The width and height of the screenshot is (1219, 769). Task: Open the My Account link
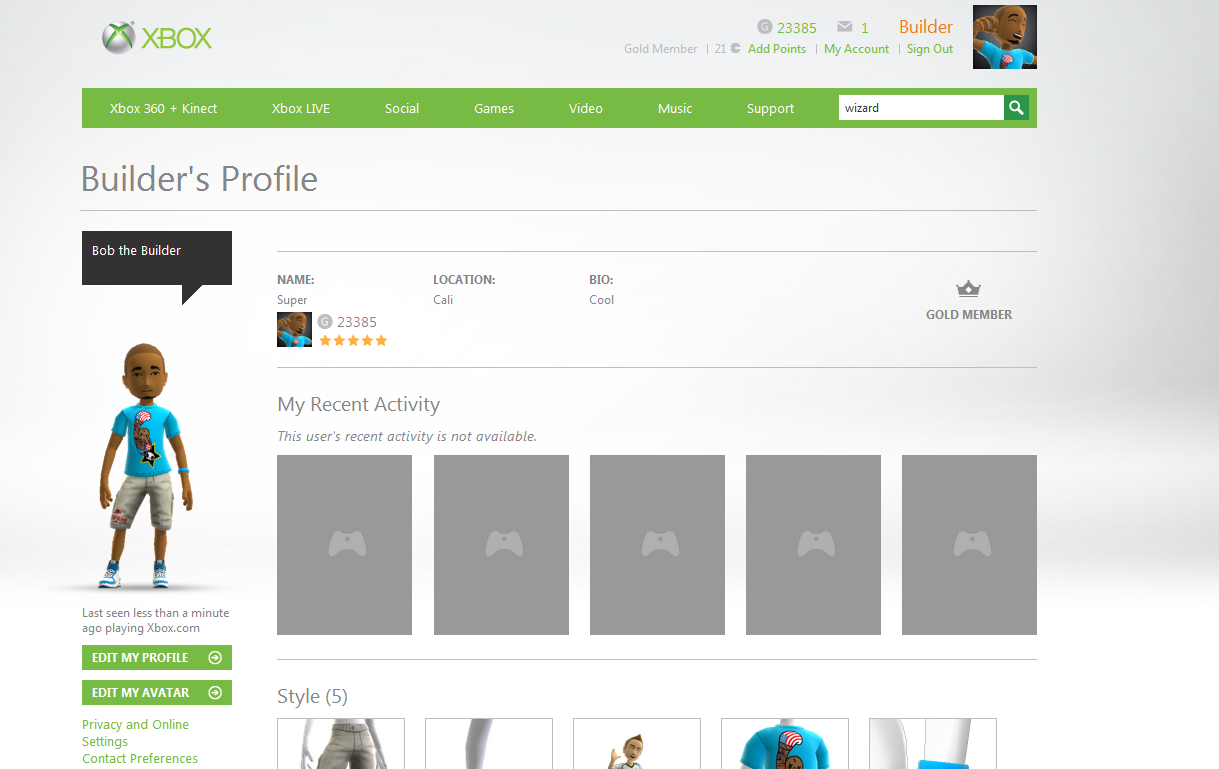pyautogui.click(x=856, y=49)
